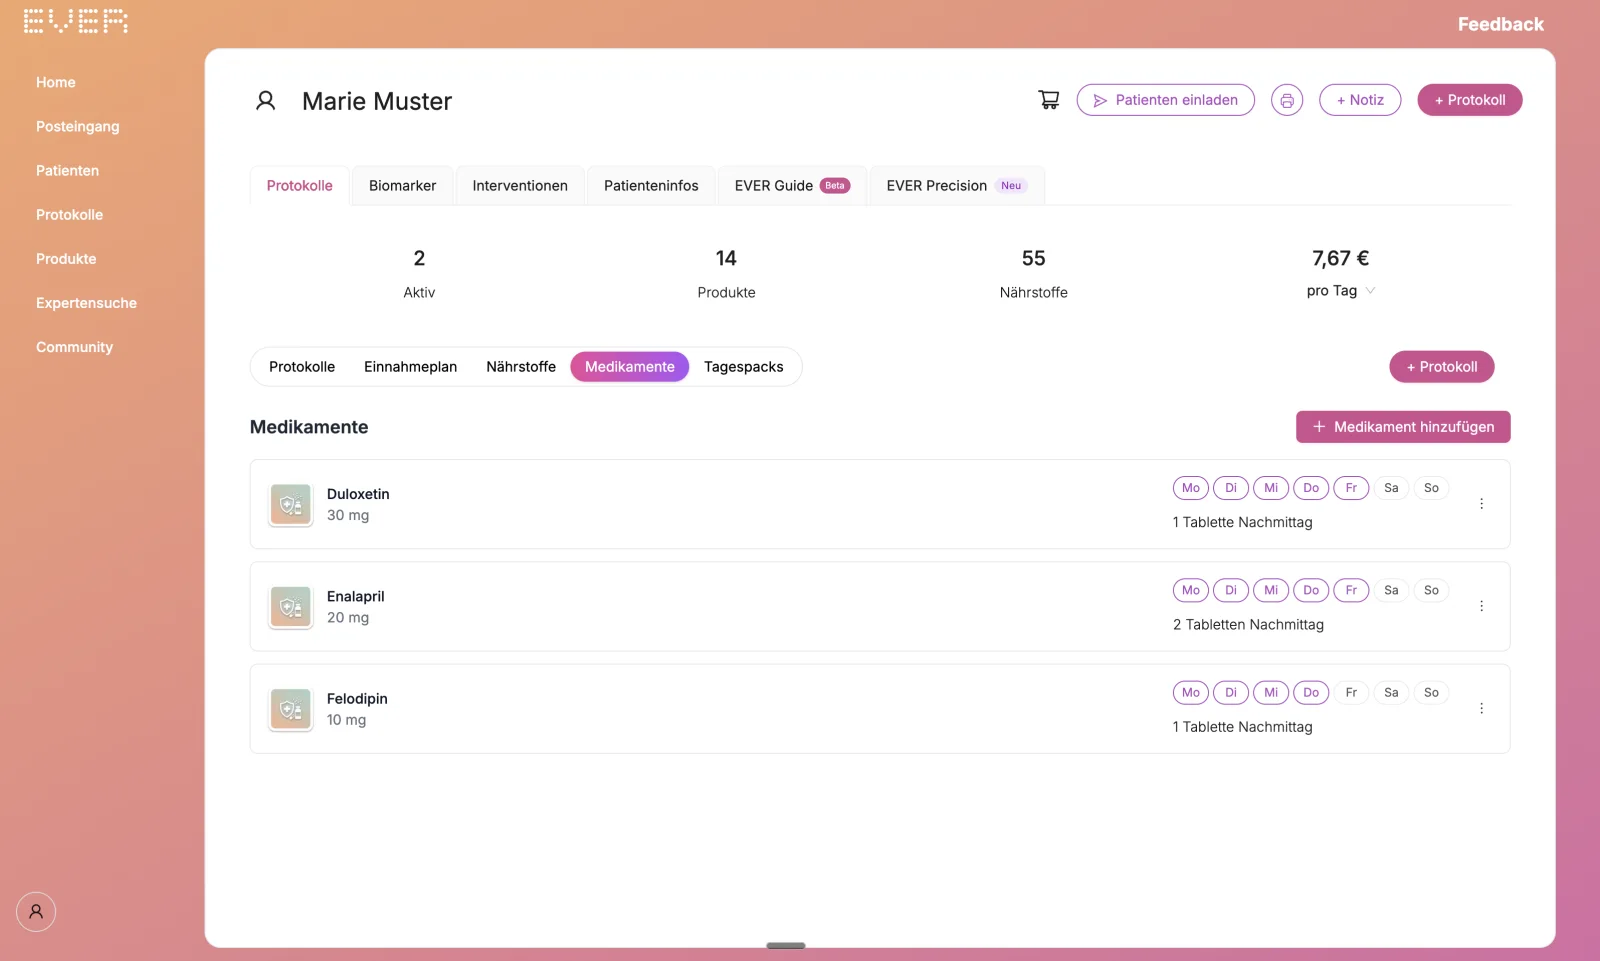Screen dimensions: 1600x961
Task: Switch to the Interventionen tab
Action: pyautogui.click(x=520, y=186)
